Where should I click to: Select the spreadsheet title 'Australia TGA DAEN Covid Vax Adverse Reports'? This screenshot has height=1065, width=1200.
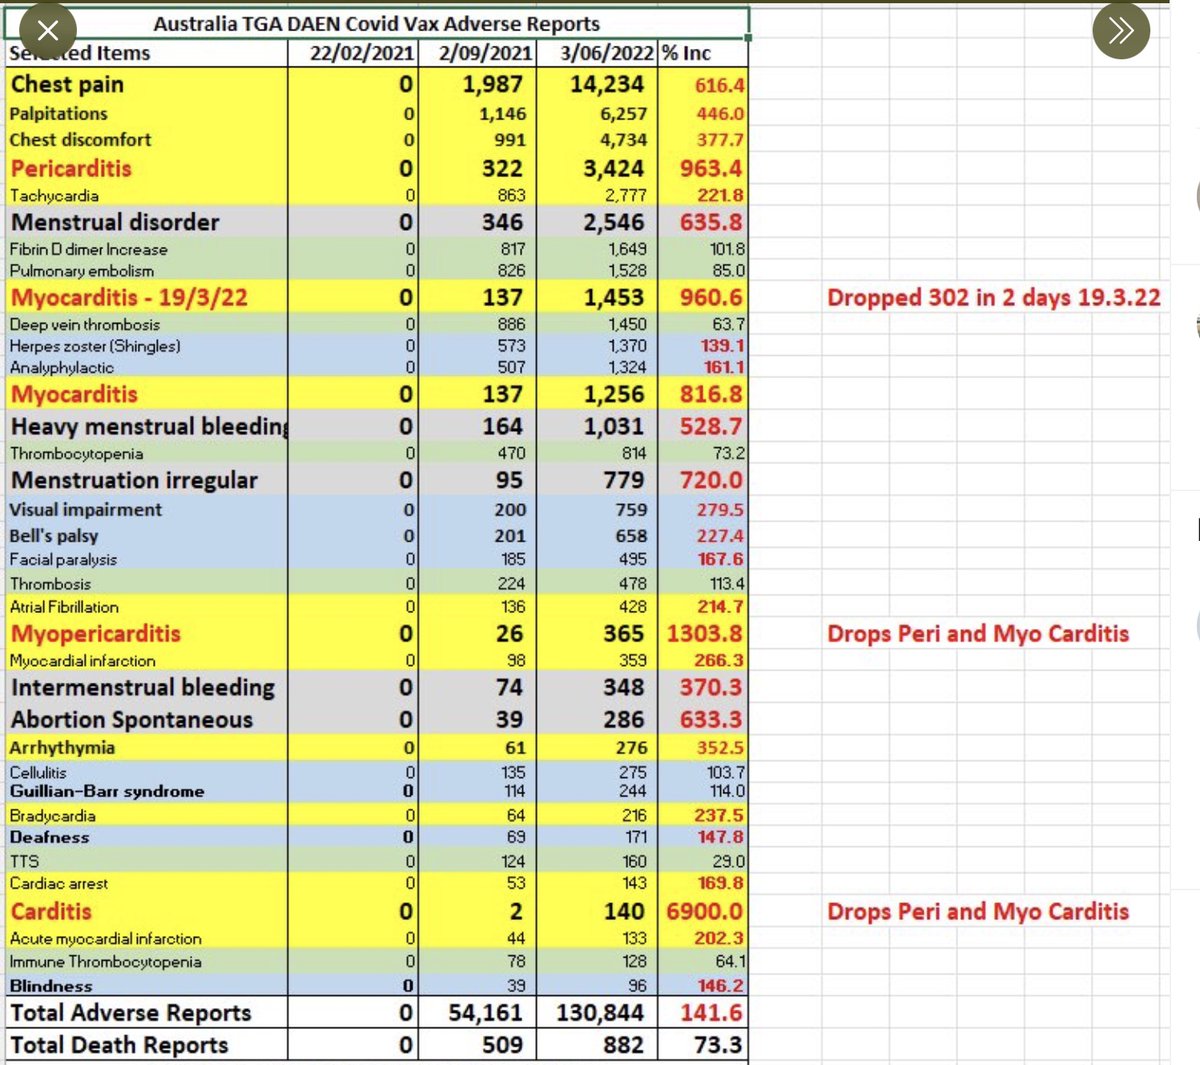click(377, 24)
